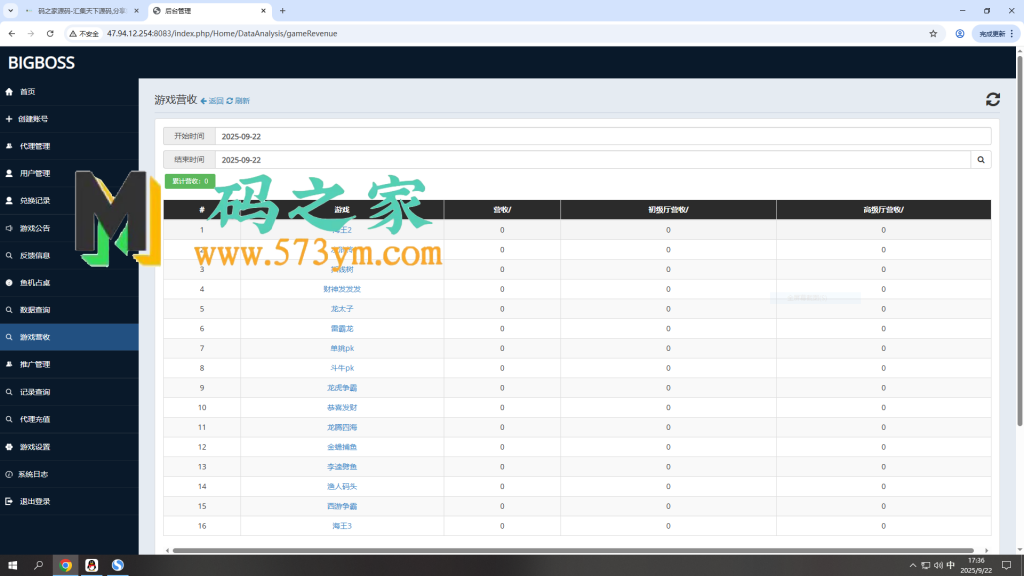Open the 龙虎争霸 game link
Image resolution: width=1024 pixels, height=576 pixels.
[x=342, y=388]
